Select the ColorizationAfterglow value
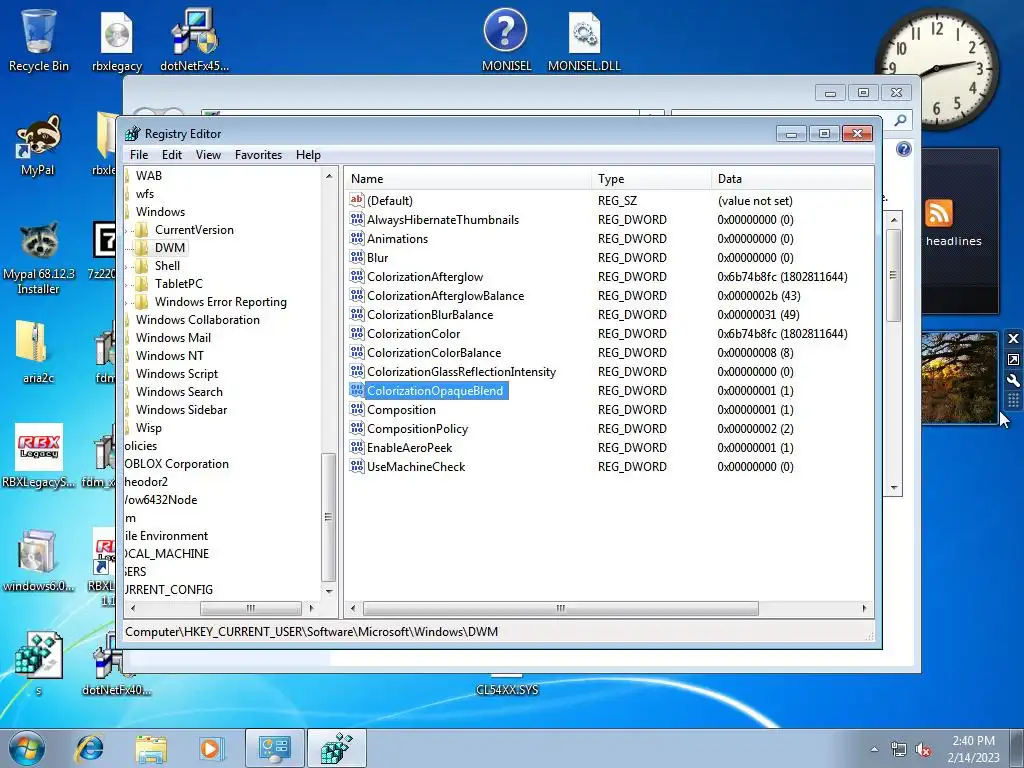Screen dimensions: 1024x768 (x=425, y=276)
